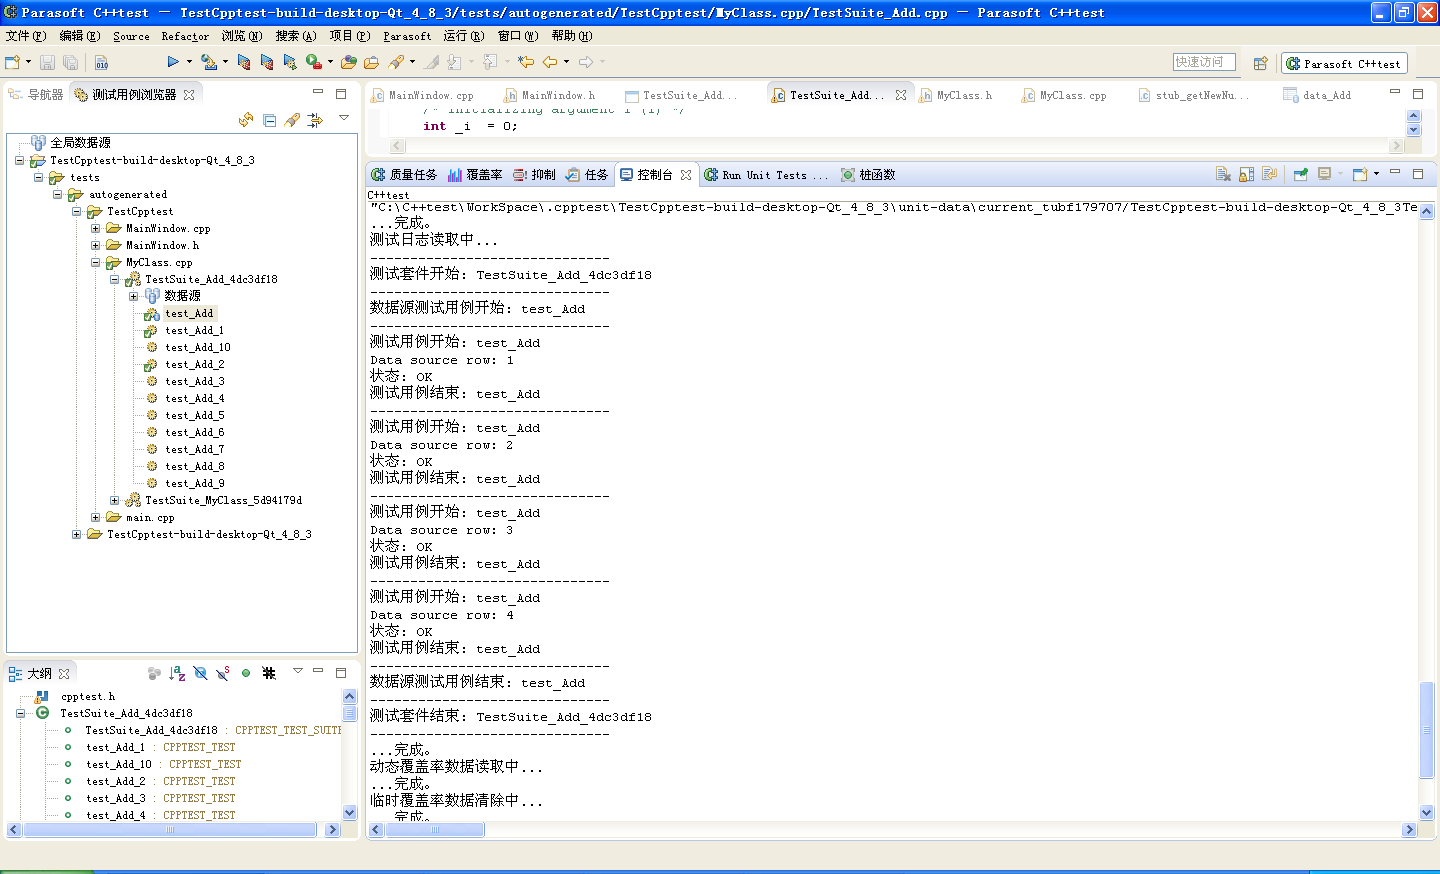Open Source menu
Viewport: 1440px width, 874px height.
pyautogui.click(x=131, y=36)
